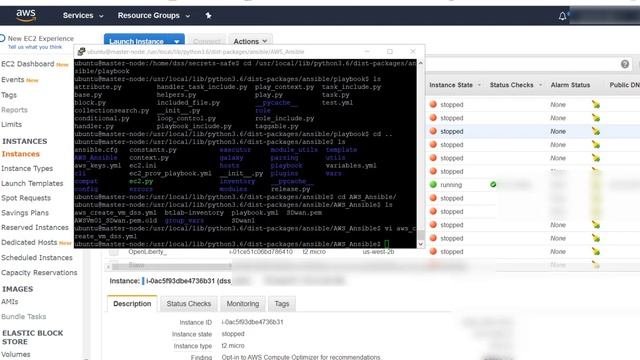Click the help question mark icon
640x360 pixels.
[624, 64]
